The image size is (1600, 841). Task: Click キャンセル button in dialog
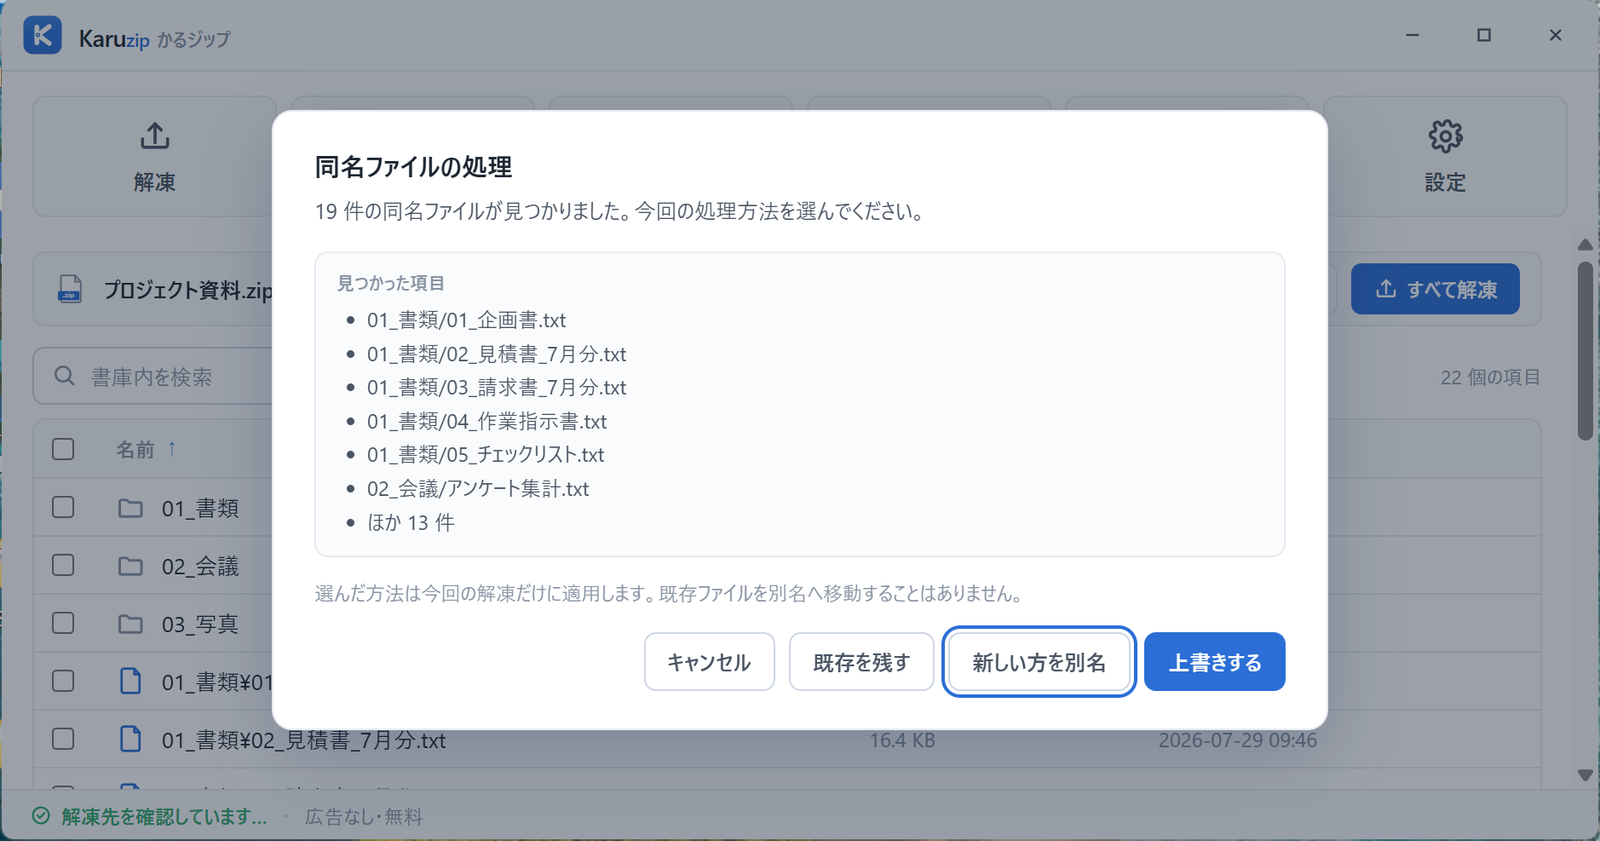(709, 662)
